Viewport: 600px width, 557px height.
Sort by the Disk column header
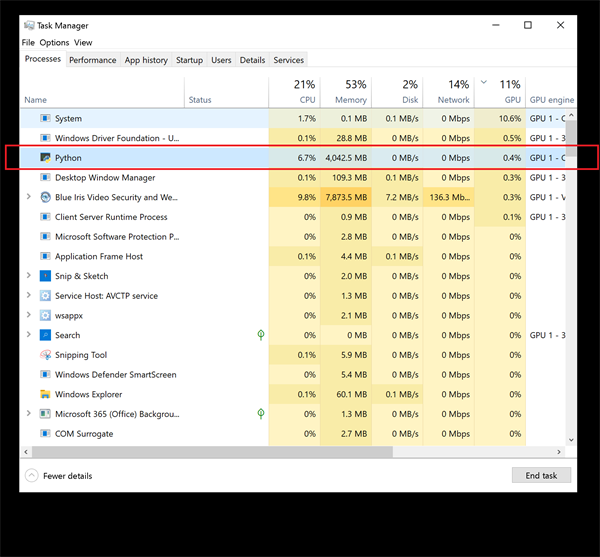click(x=397, y=92)
